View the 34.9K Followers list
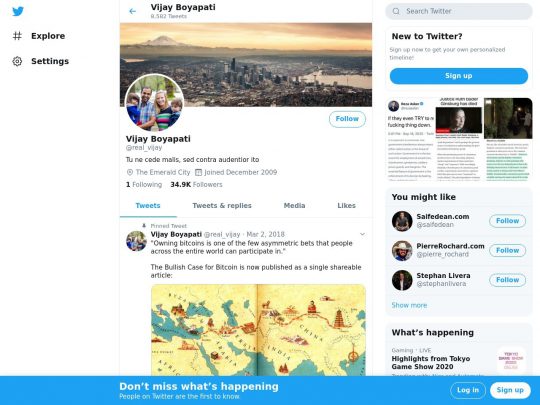The height and width of the screenshot is (405, 540). click(x=196, y=185)
